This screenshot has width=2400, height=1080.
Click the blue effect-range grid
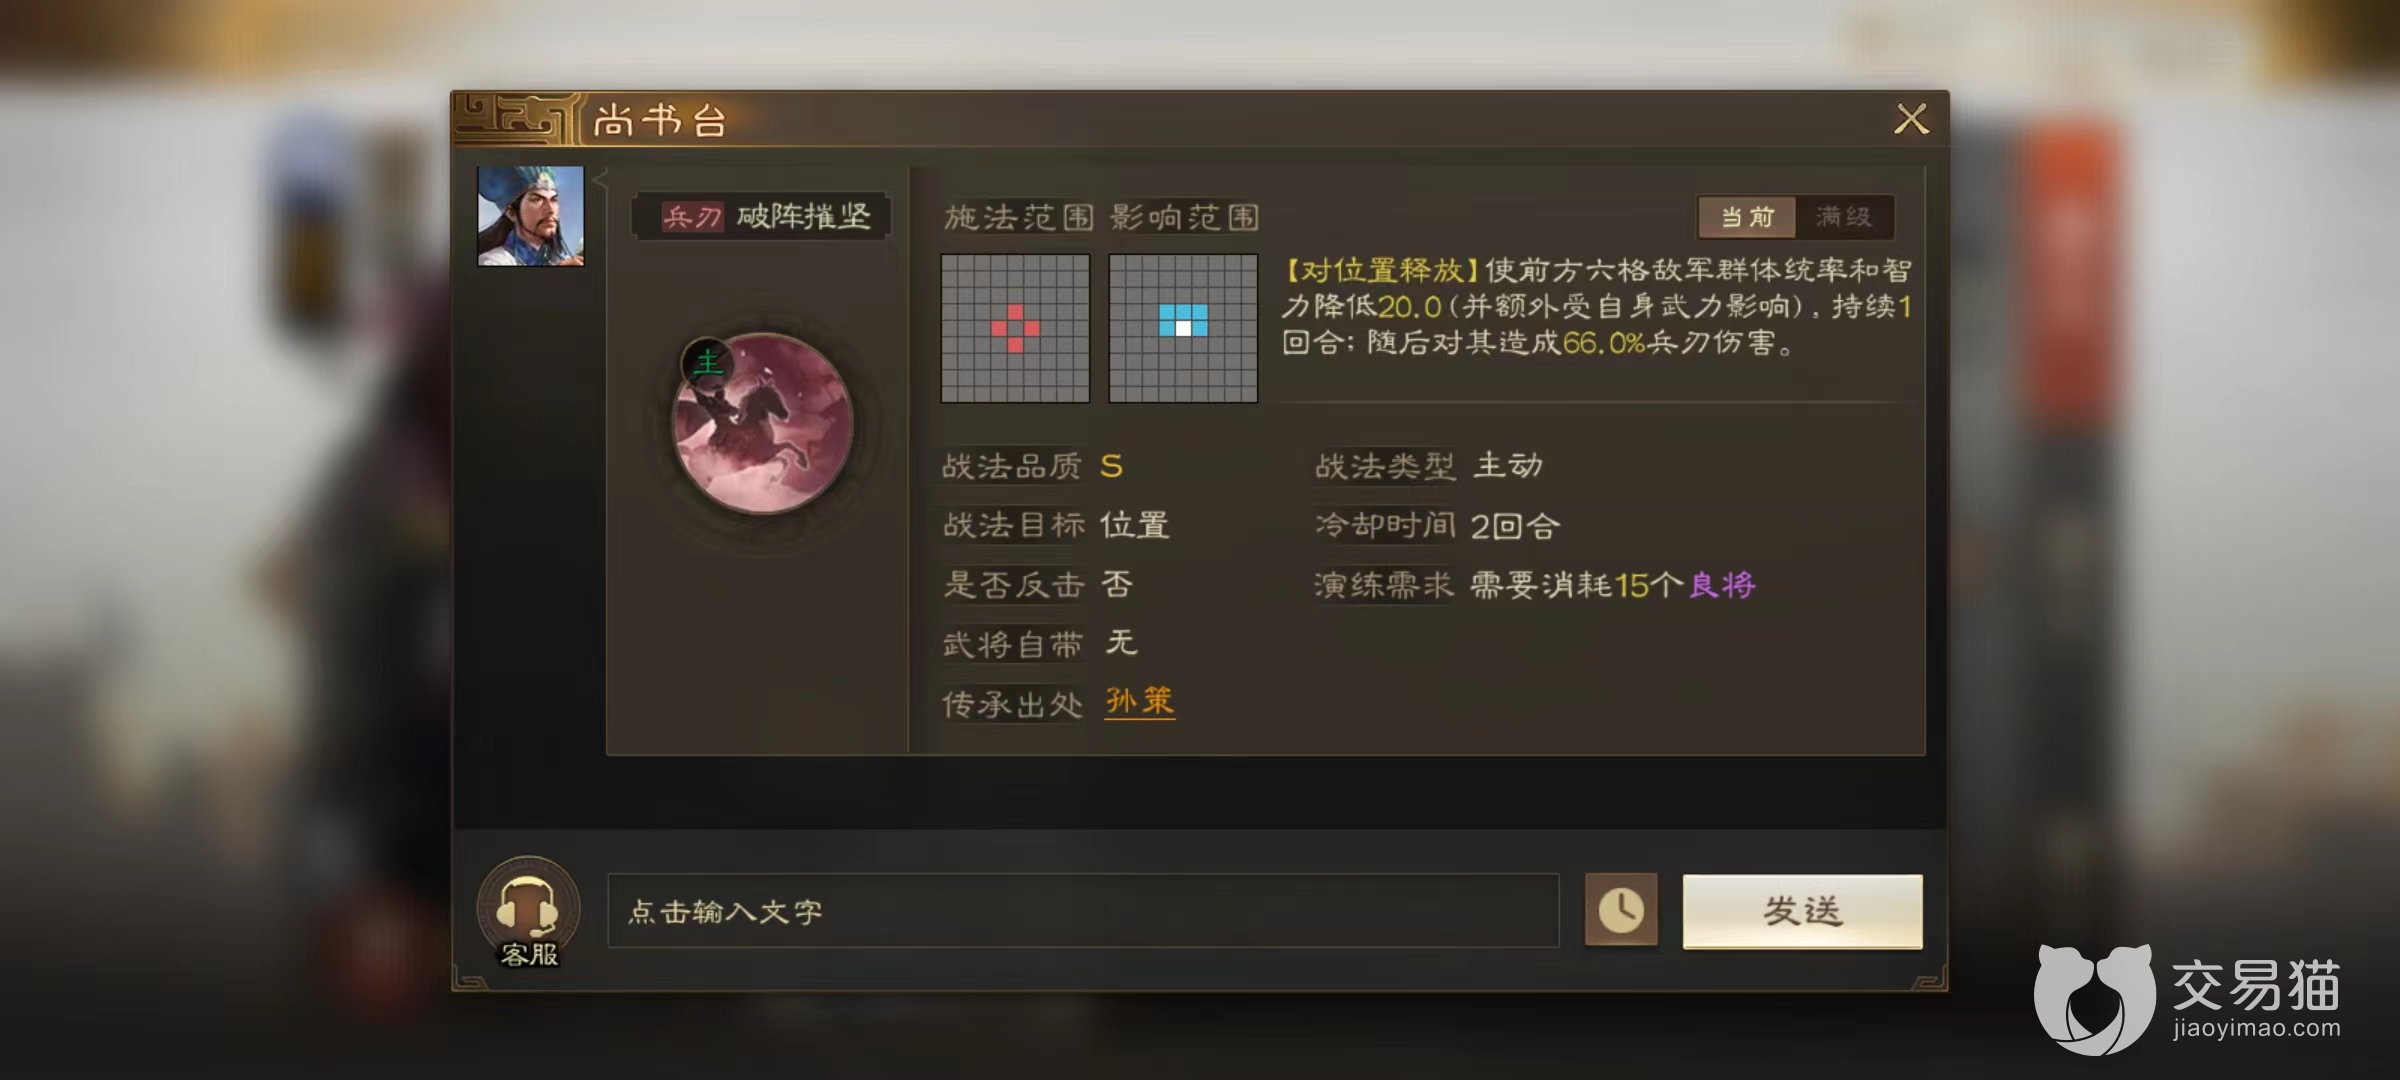click(1183, 328)
